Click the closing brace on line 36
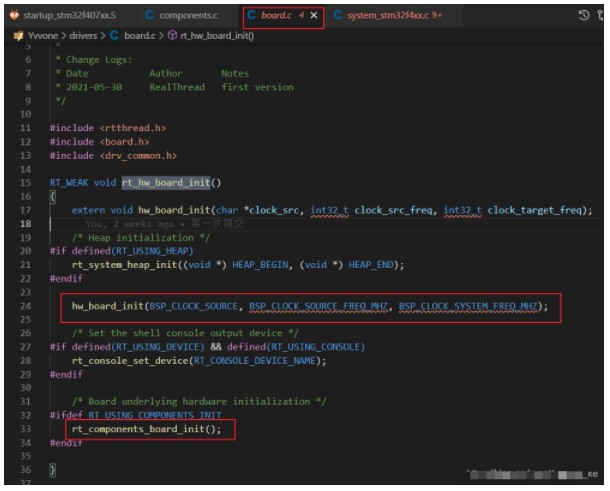The image size is (610, 491). [x=52, y=470]
